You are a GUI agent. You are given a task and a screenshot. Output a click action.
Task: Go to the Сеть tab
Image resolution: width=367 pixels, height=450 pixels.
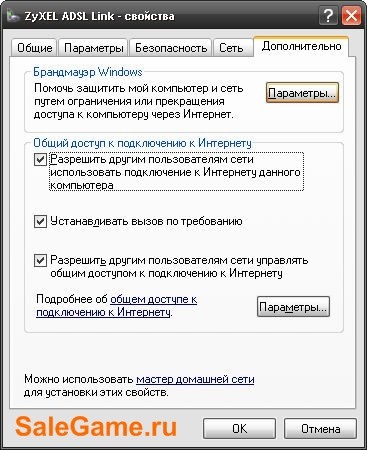231,48
